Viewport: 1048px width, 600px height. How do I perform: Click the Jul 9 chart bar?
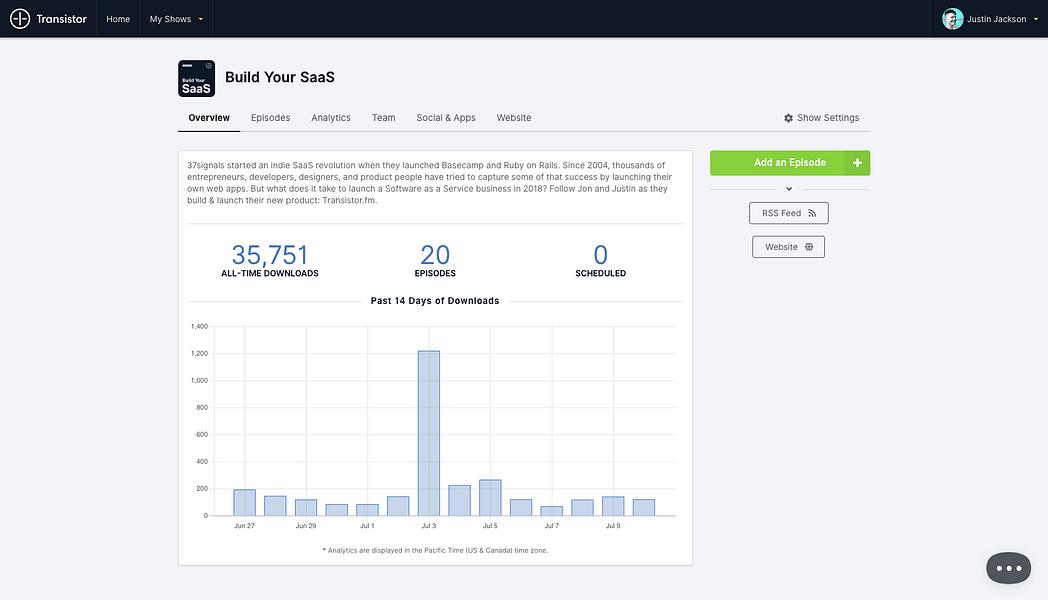point(614,506)
